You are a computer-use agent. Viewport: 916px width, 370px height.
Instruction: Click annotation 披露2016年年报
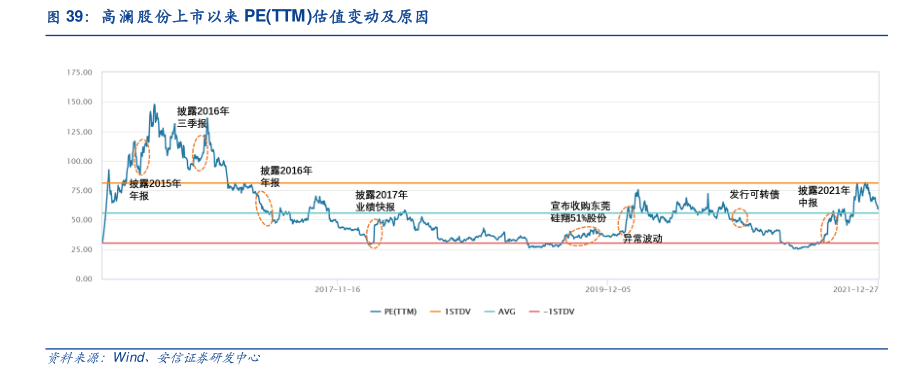(x=286, y=177)
